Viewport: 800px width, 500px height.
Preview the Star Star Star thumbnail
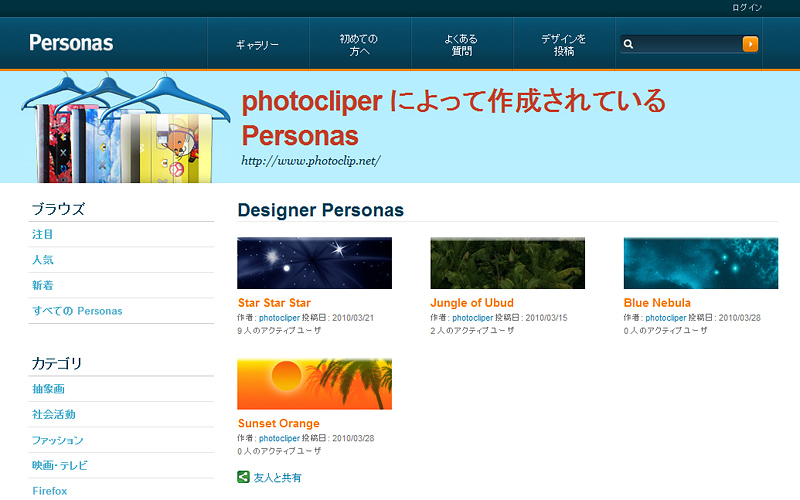click(314, 263)
